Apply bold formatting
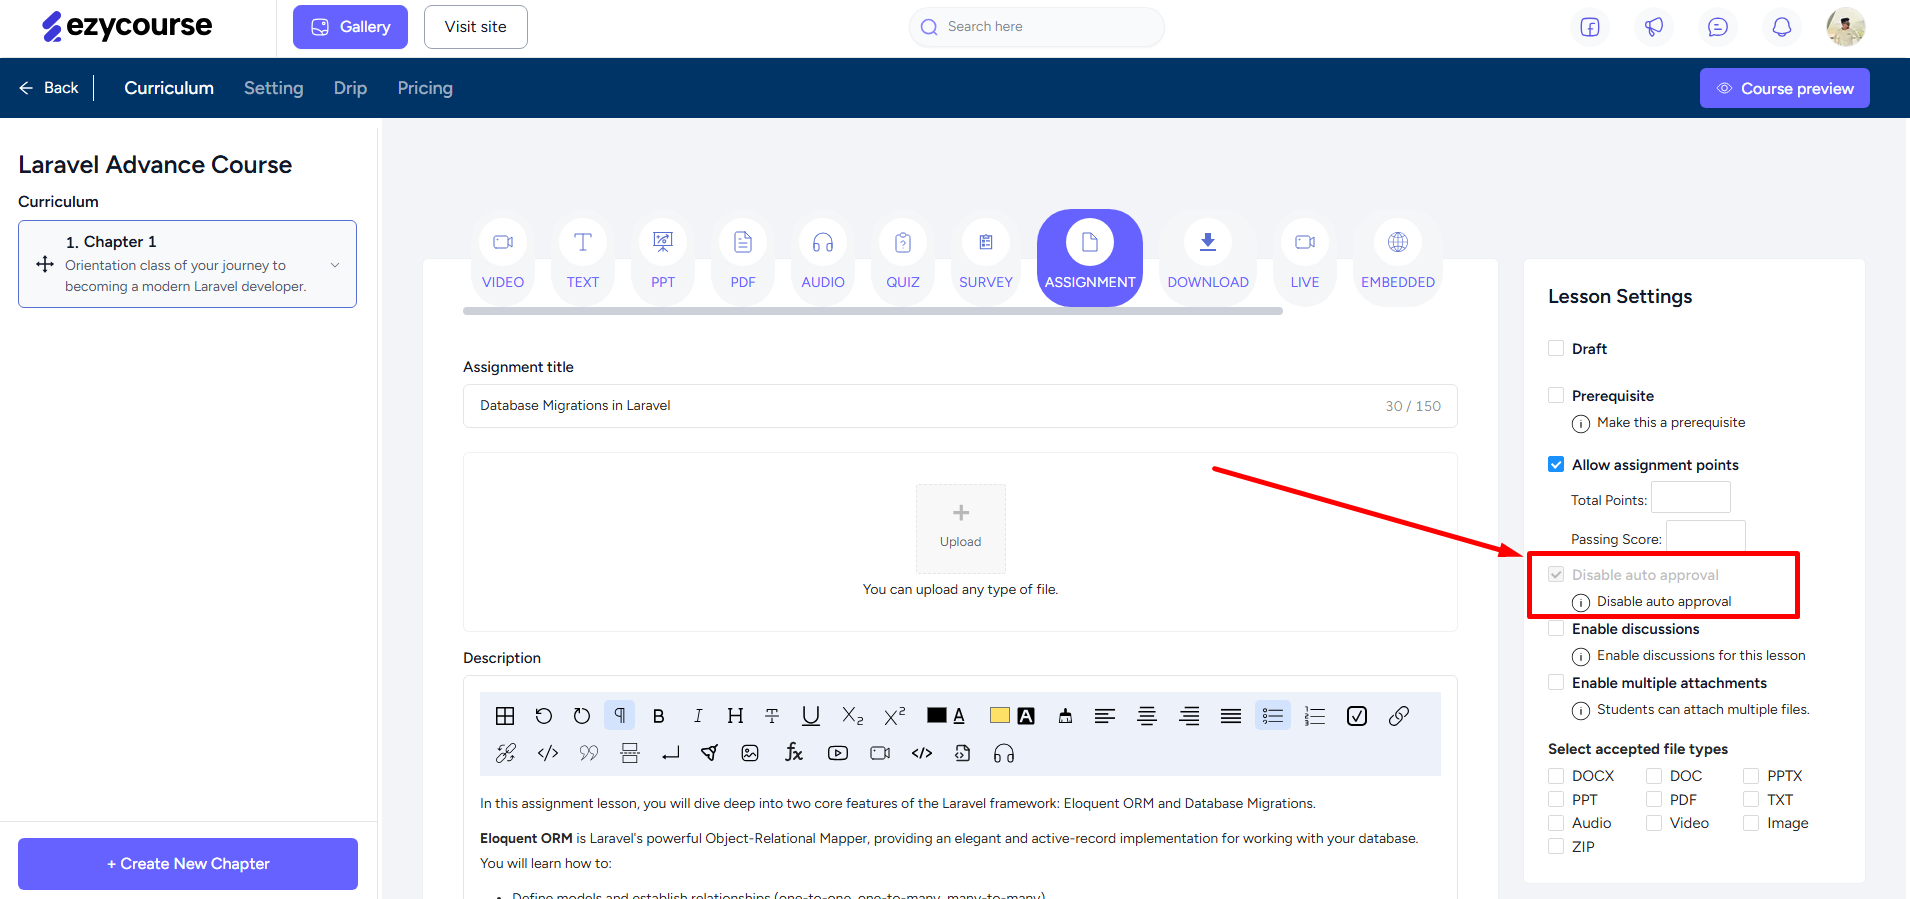1910x899 pixels. click(658, 716)
